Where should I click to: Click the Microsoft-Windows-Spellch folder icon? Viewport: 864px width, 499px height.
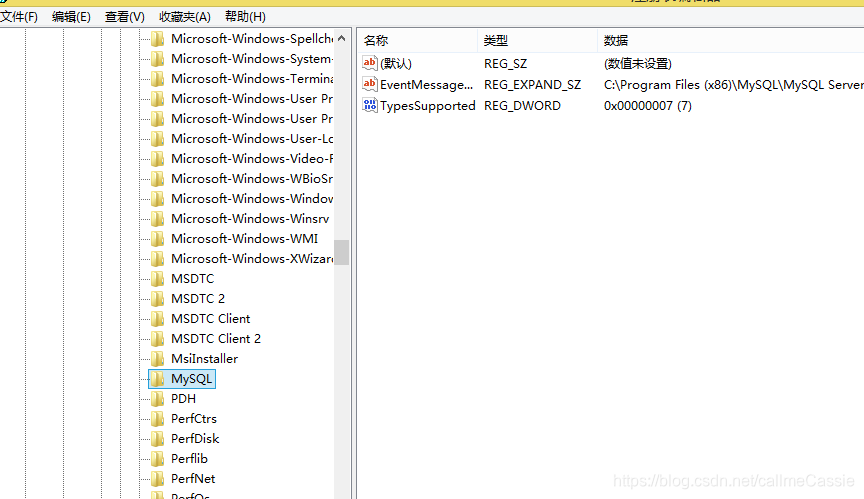click(x=158, y=39)
